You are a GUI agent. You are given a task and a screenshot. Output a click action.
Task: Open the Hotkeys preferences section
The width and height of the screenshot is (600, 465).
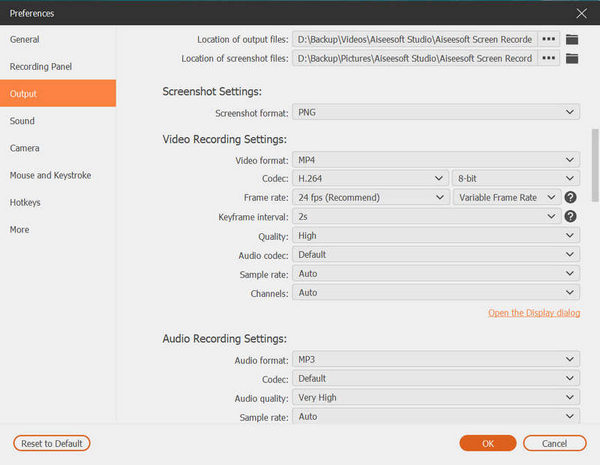[x=27, y=202]
